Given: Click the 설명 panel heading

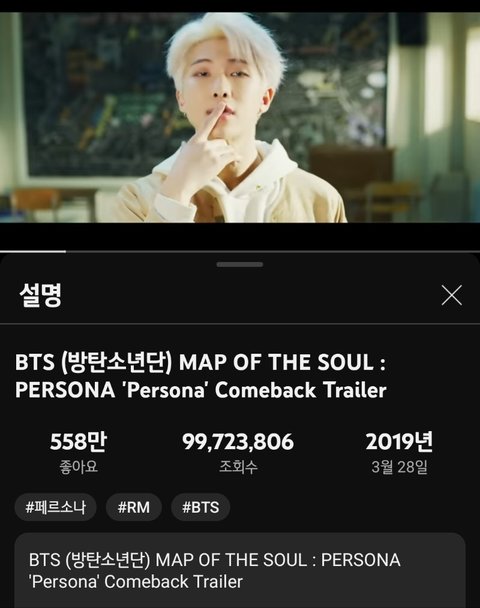Looking at the screenshot, I should [x=41, y=295].
